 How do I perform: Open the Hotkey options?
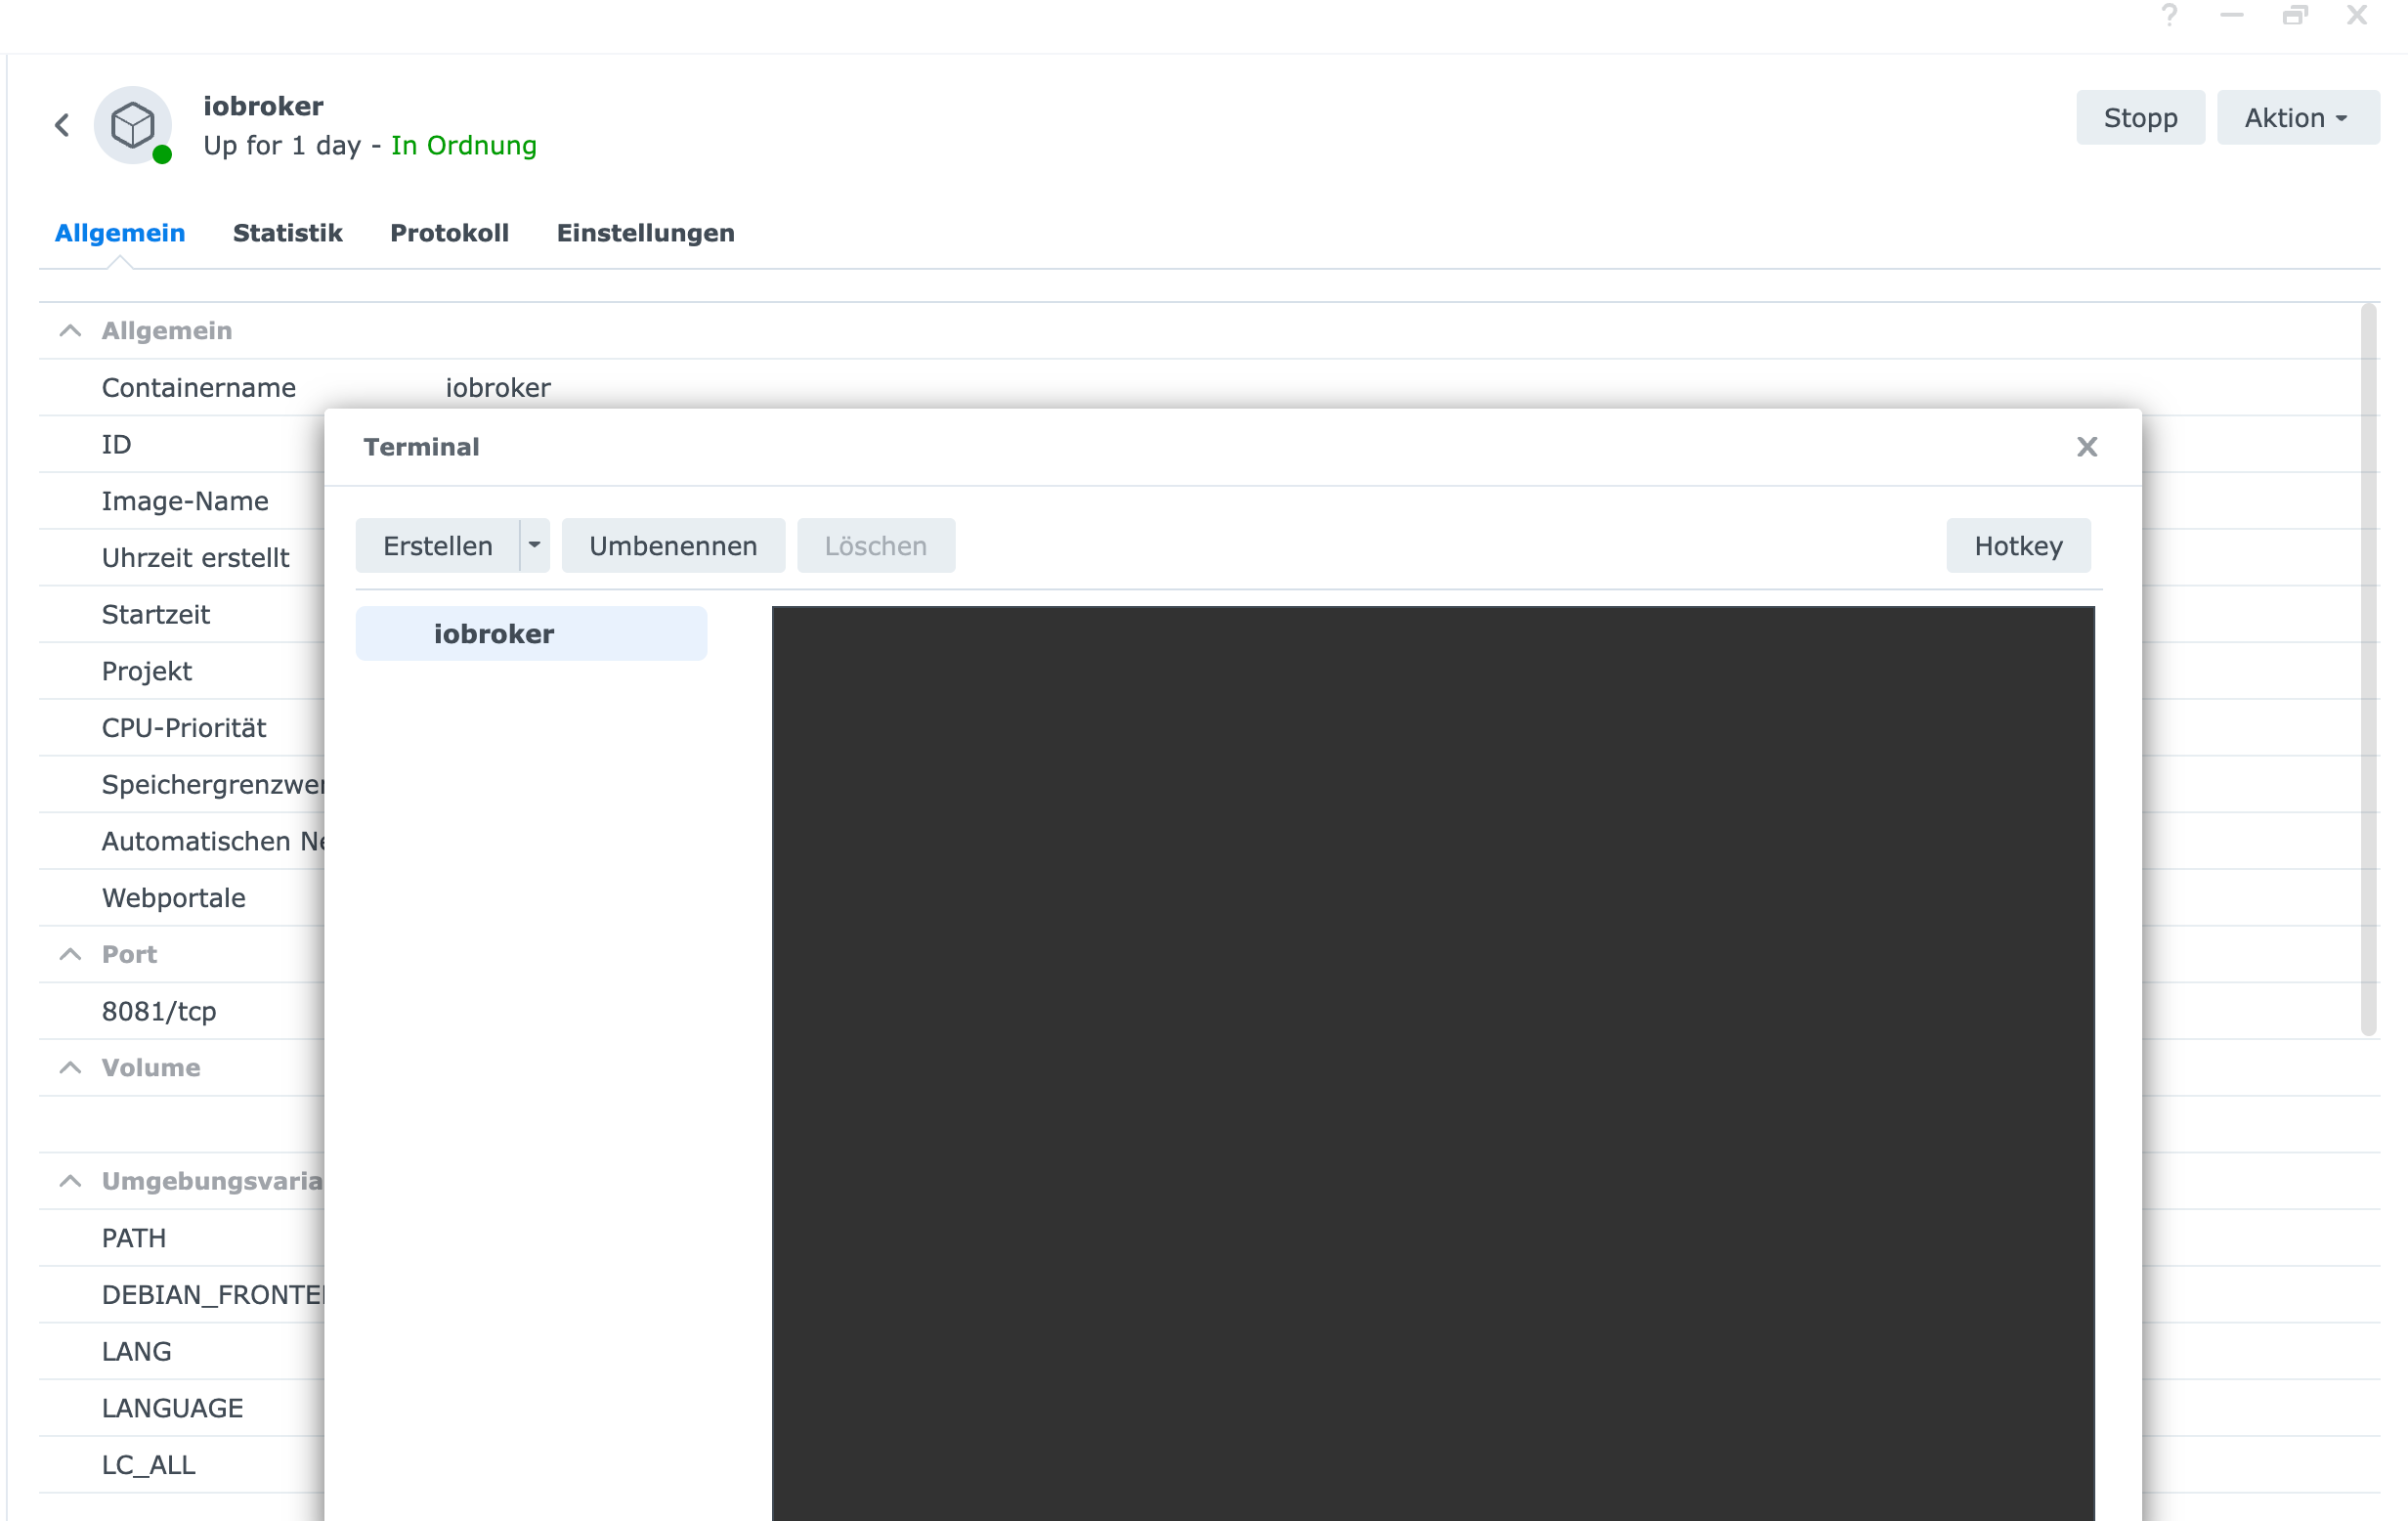2017,546
